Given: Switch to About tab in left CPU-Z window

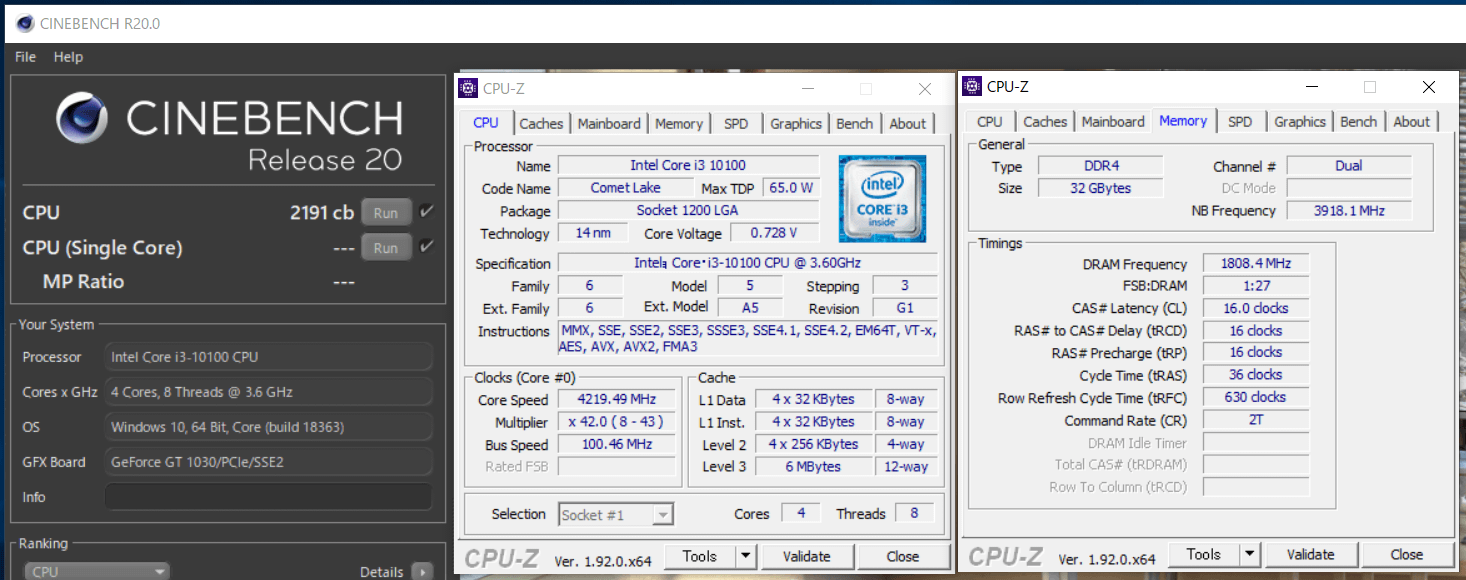Looking at the screenshot, I should [908, 124].
